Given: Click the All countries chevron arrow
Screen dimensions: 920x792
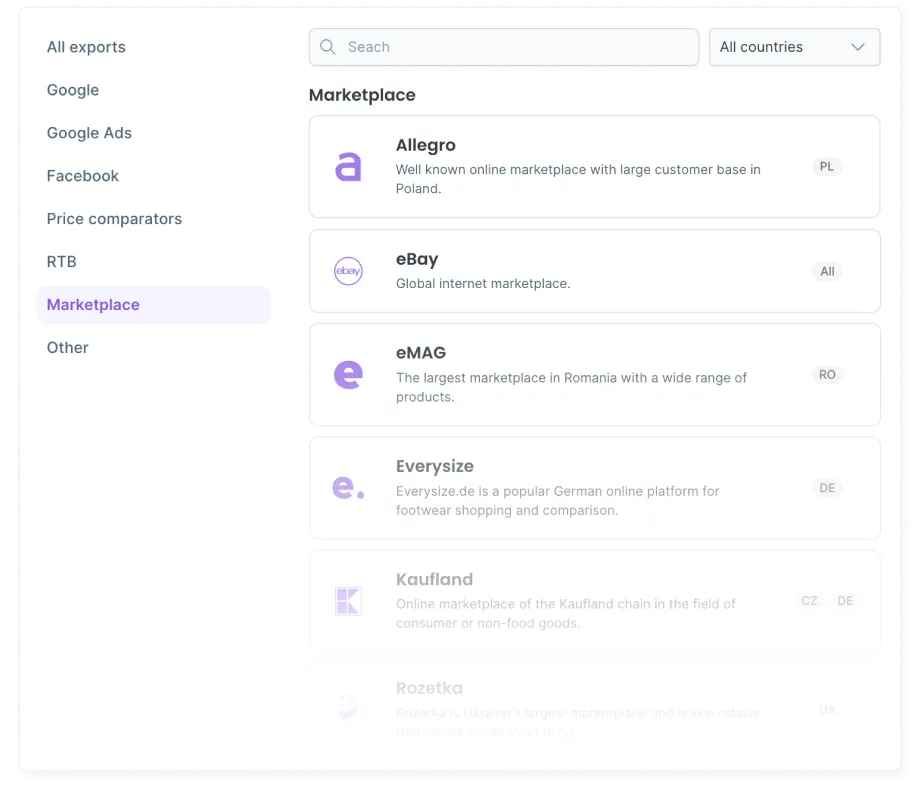Looking at the screenshot, I should [x=858, y=47].
